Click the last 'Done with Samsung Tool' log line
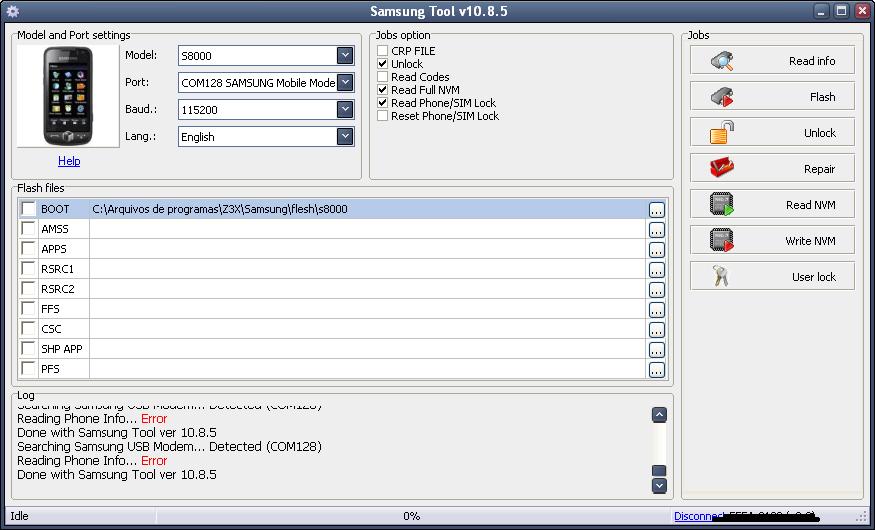This screenshot has height=530, width=875. [117, 475]
